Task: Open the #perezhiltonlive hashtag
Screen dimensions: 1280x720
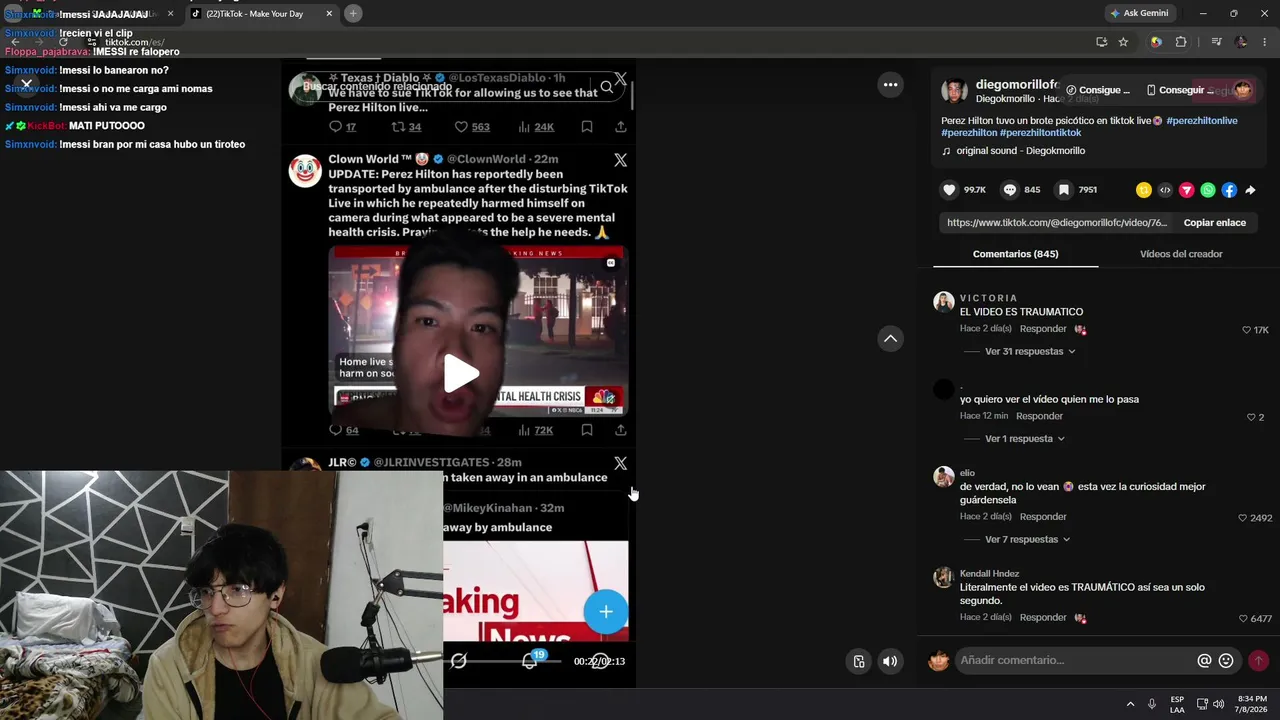Action: click(x=1202, y=121)
